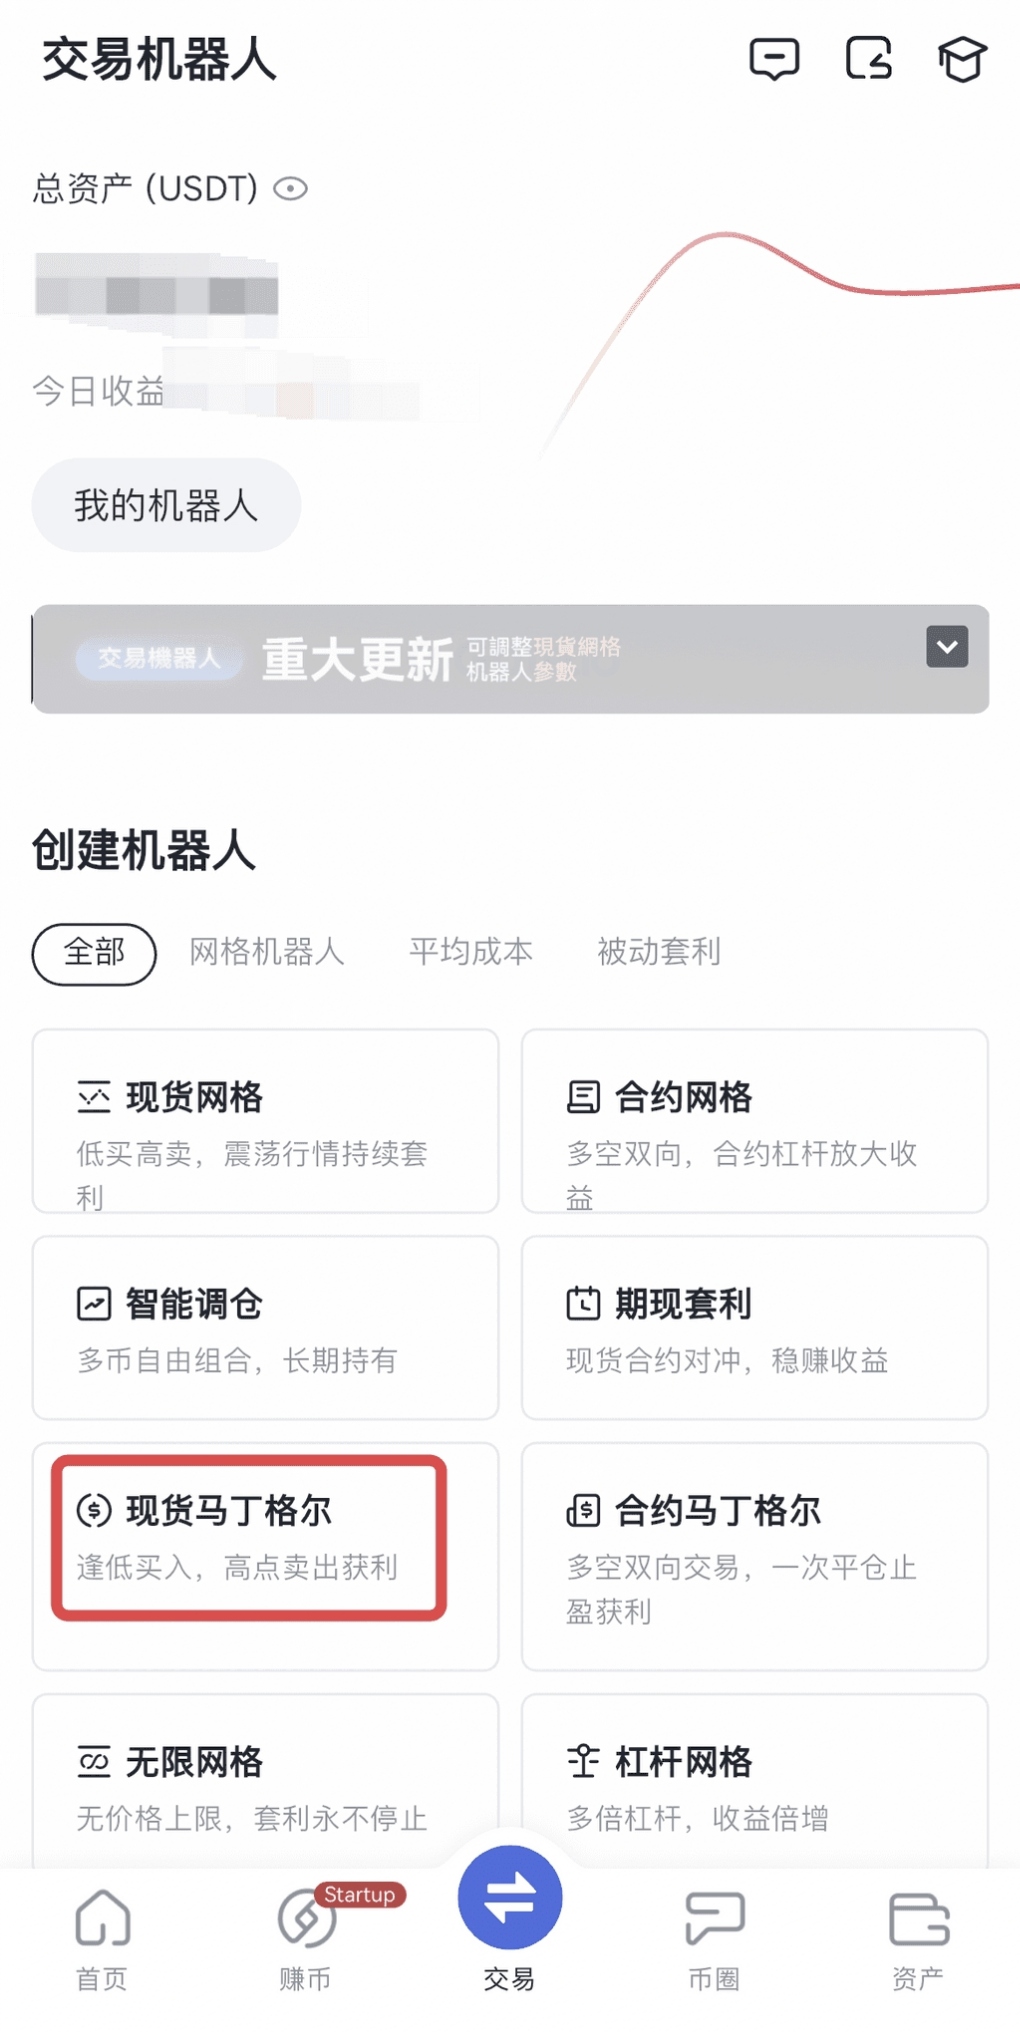This screenshot has width=1020, height=2032.
Task: Open the messages chat icon
Action: tap(774, 59)
